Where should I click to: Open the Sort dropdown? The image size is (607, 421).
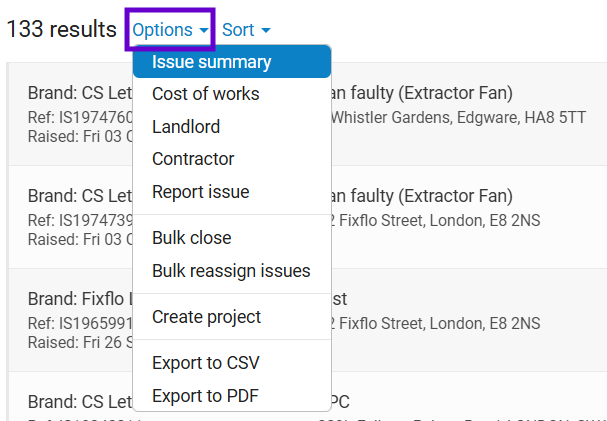pyautogui.click(x=246, y=30)
